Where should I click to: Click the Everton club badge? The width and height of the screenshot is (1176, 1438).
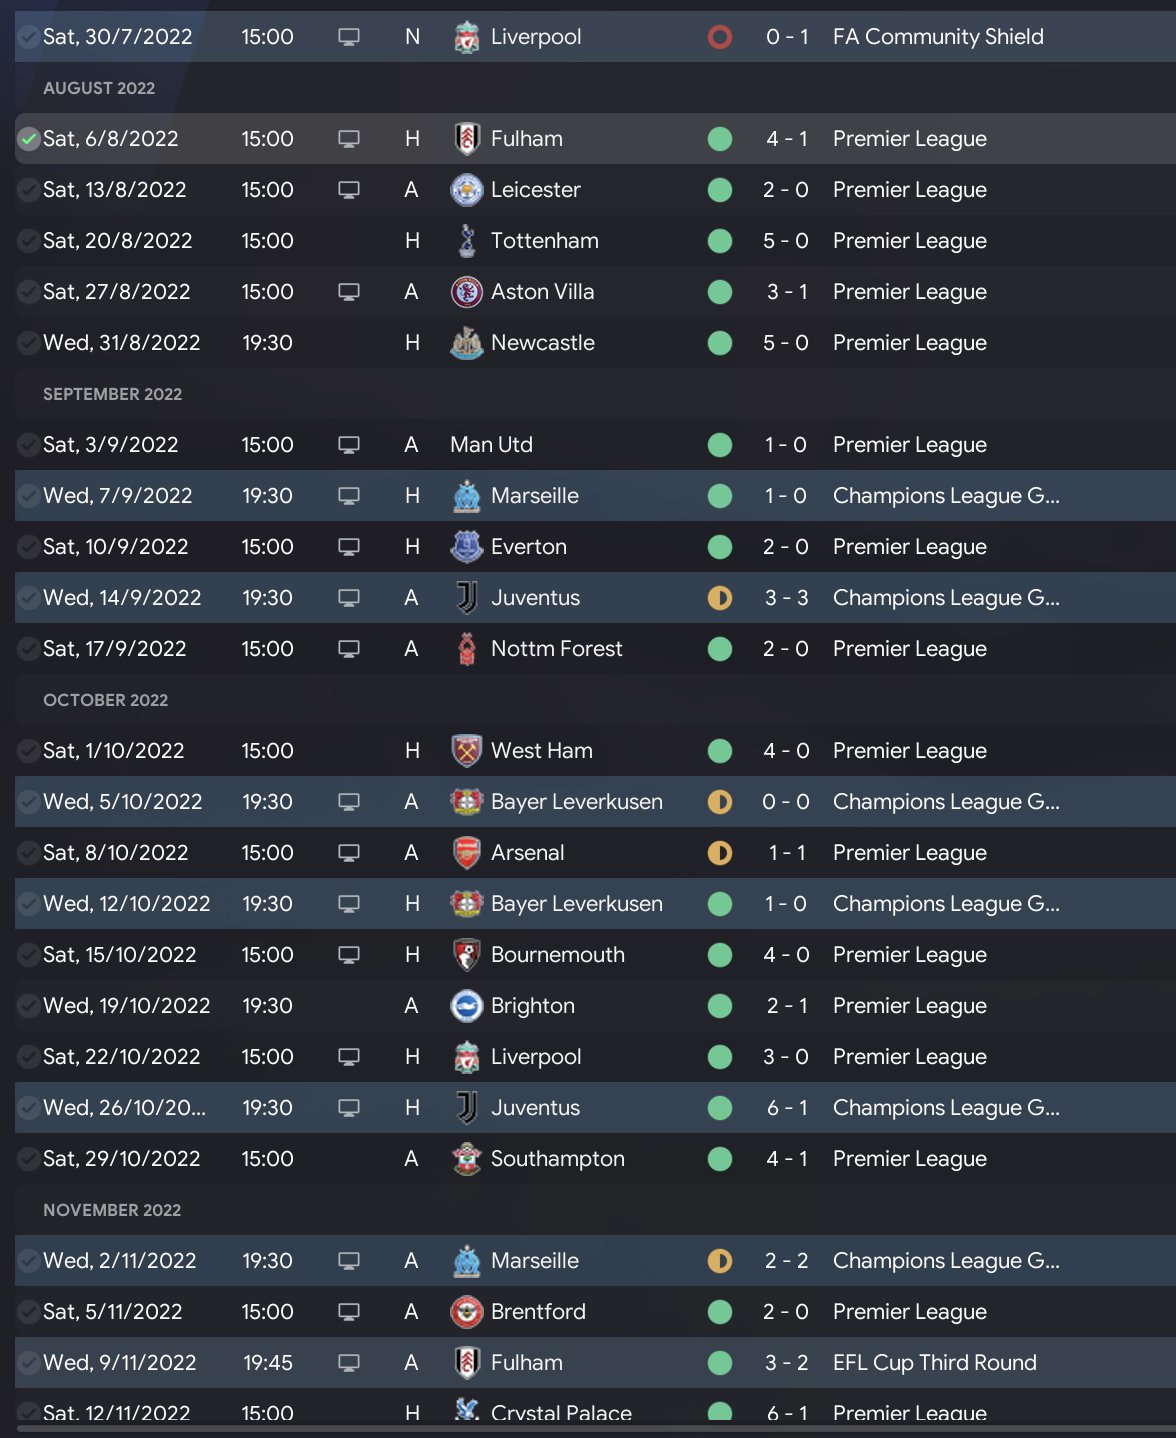point(466,547)
